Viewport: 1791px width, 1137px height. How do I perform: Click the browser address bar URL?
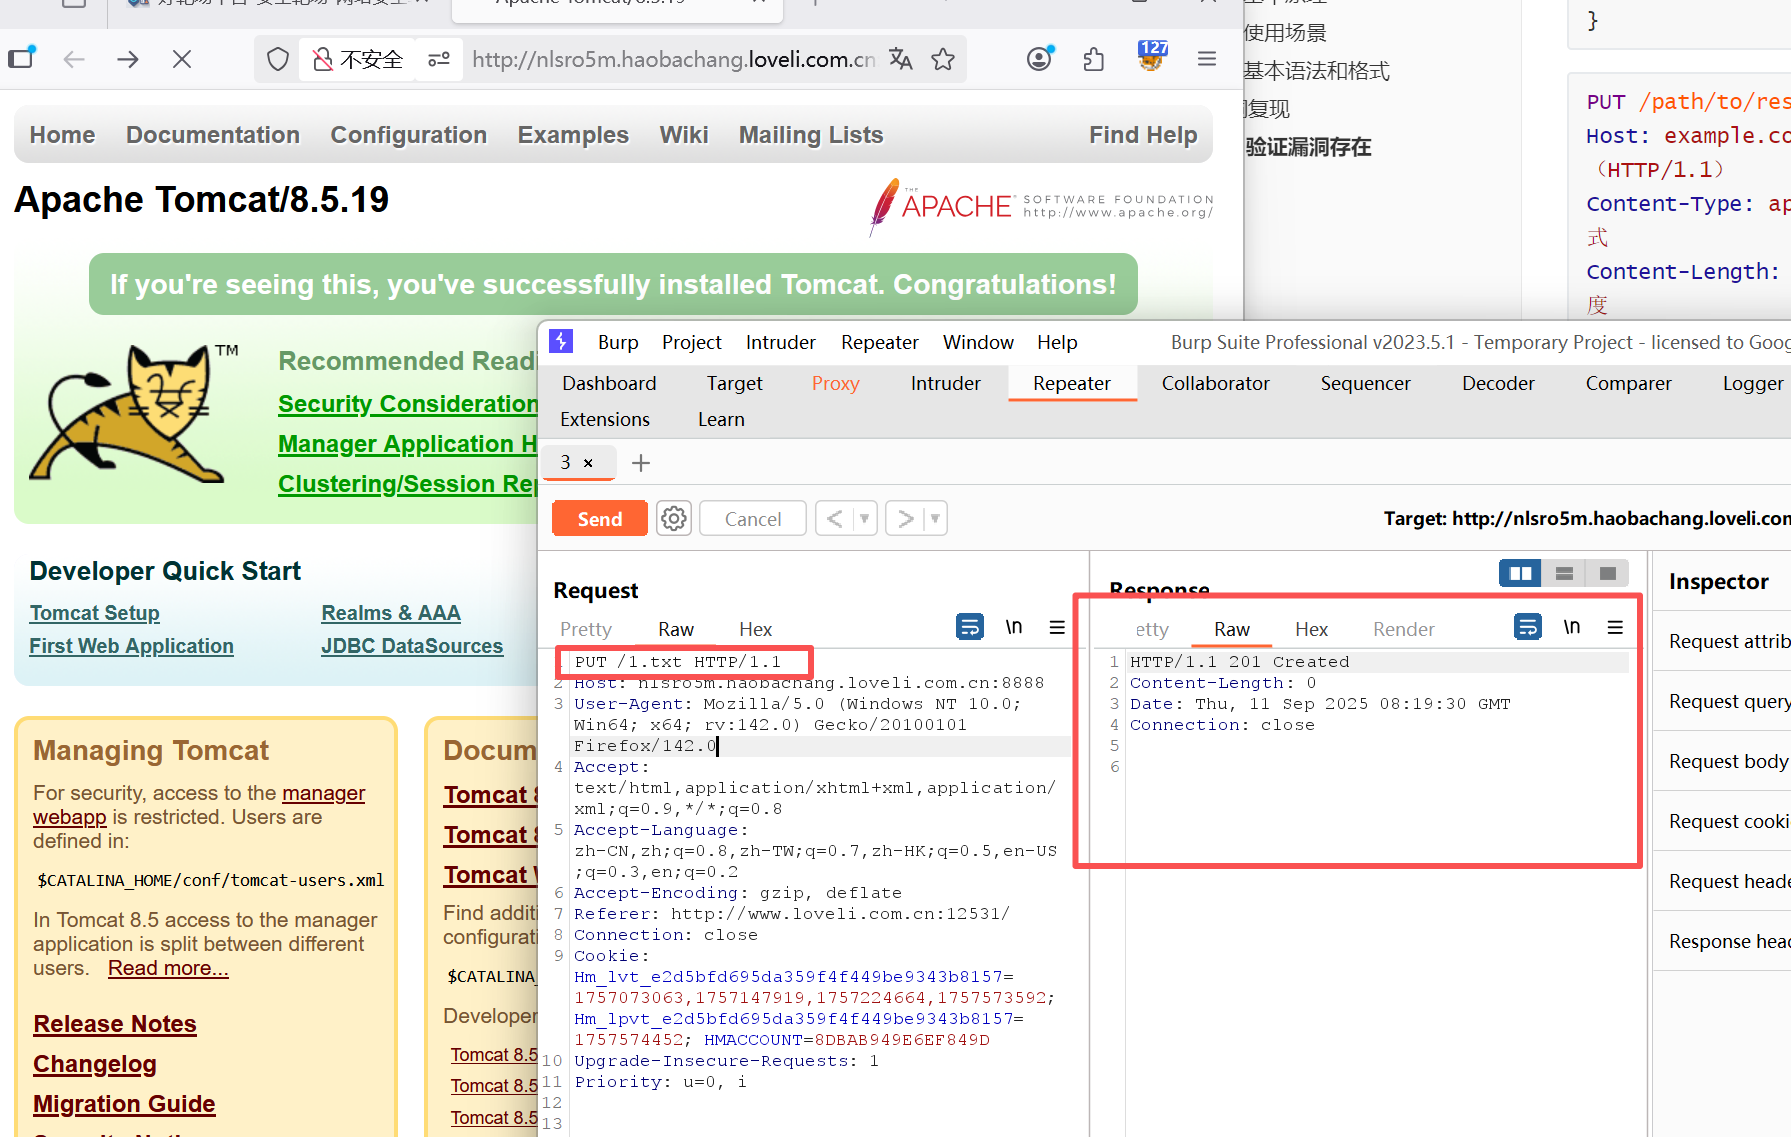point(673,59)
